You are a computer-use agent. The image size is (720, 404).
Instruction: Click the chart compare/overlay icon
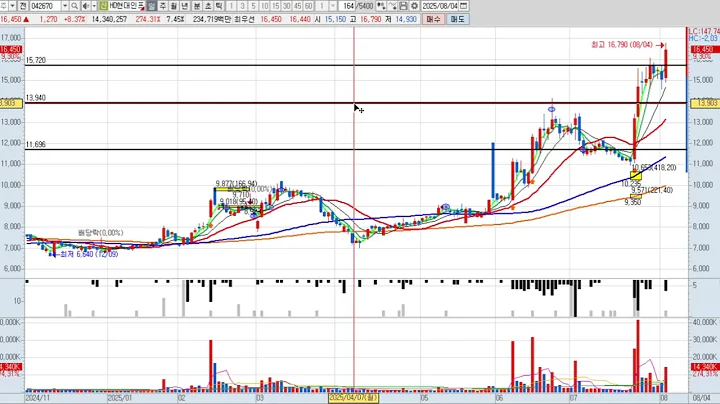[x=381, y=6]
